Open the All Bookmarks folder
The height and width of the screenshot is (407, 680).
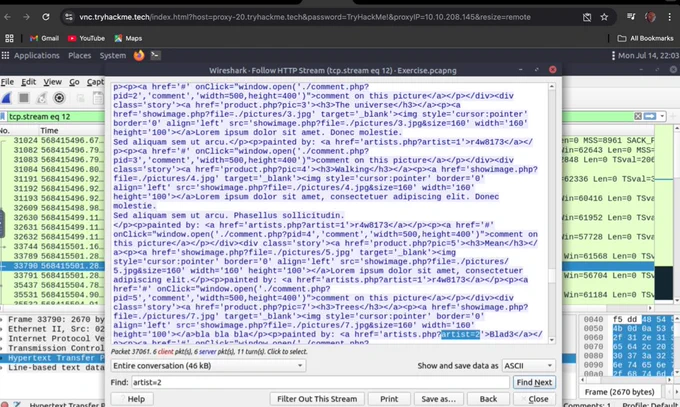tap(645, 38)
